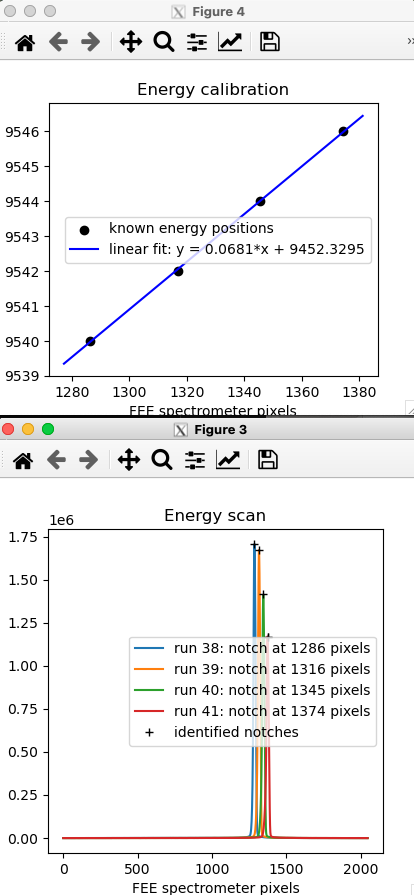
Task: Click Back arrow in Figure 4 toolbar
Action: 59,42
